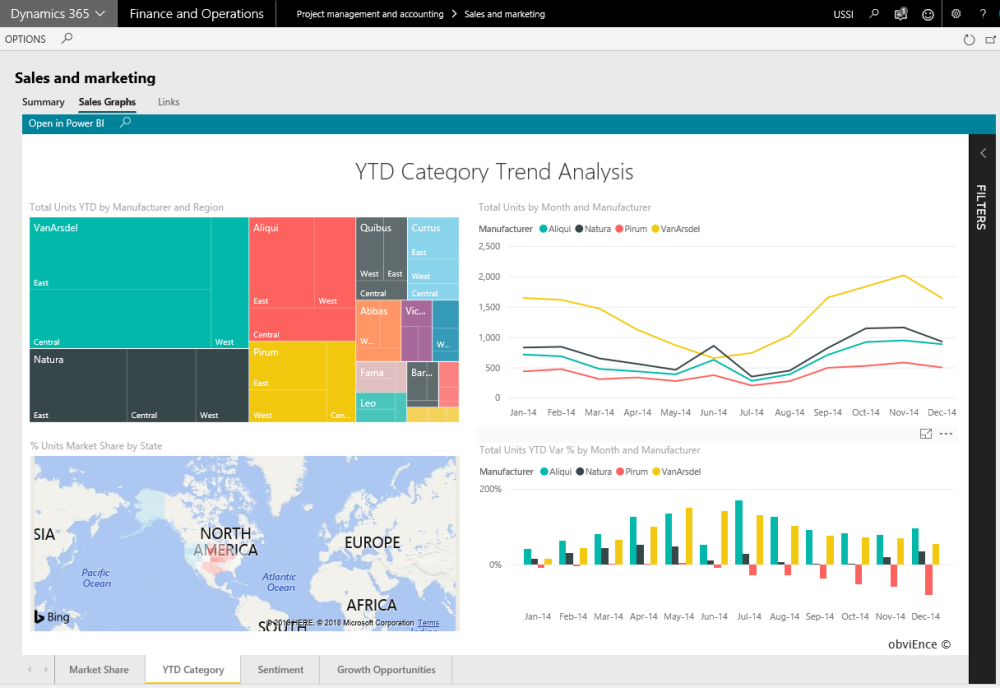The image size is (1000, 688).
Task: Open the Sentiment report page tab
Action: point(281,670)
